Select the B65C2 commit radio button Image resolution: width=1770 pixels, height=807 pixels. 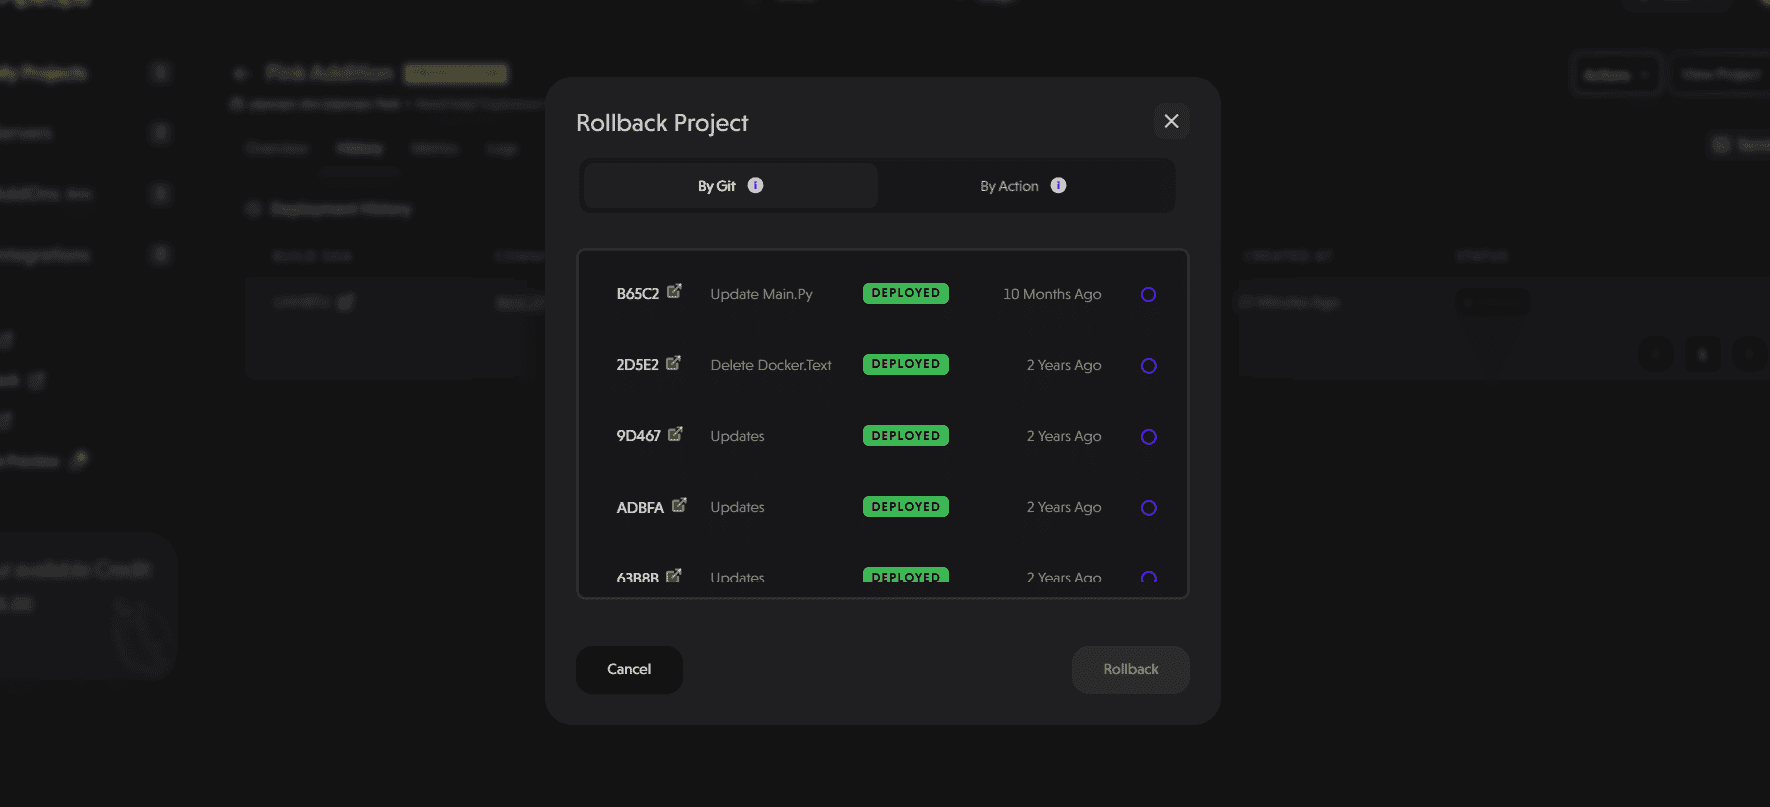[x=1148, y=295]
